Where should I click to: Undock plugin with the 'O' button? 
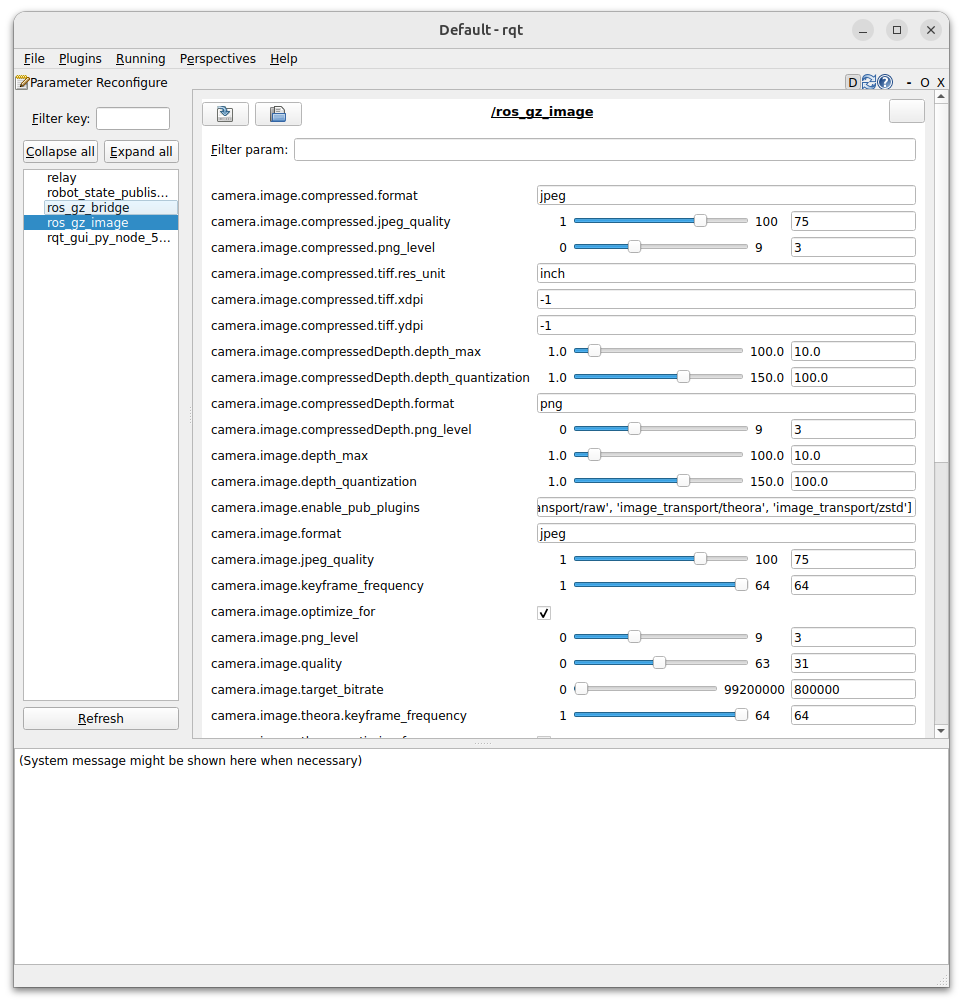click(925, 83)
